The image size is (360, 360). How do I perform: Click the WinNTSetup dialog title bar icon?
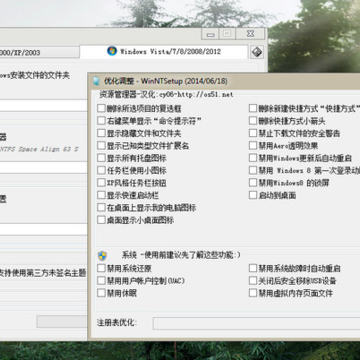(x=96, y=81)
